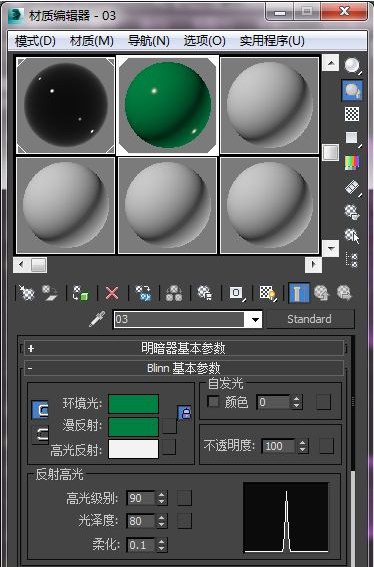Click the diffuse 漫反射 map button
Screen dimensions: 374x567
(169, 426)
